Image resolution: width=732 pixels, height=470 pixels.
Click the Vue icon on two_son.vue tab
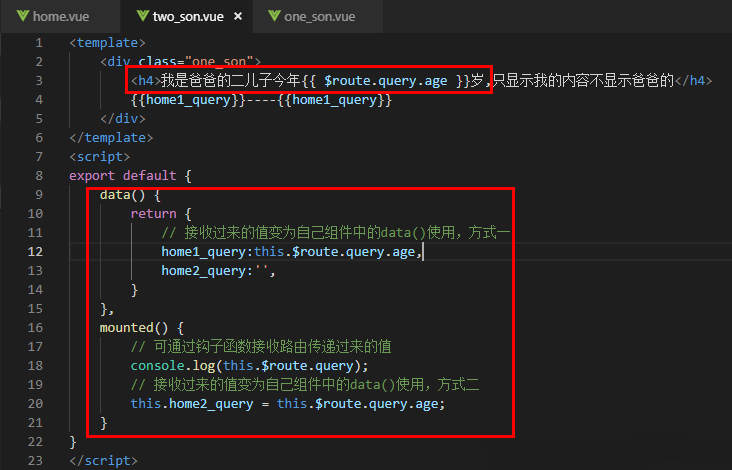tap(143, 16)
